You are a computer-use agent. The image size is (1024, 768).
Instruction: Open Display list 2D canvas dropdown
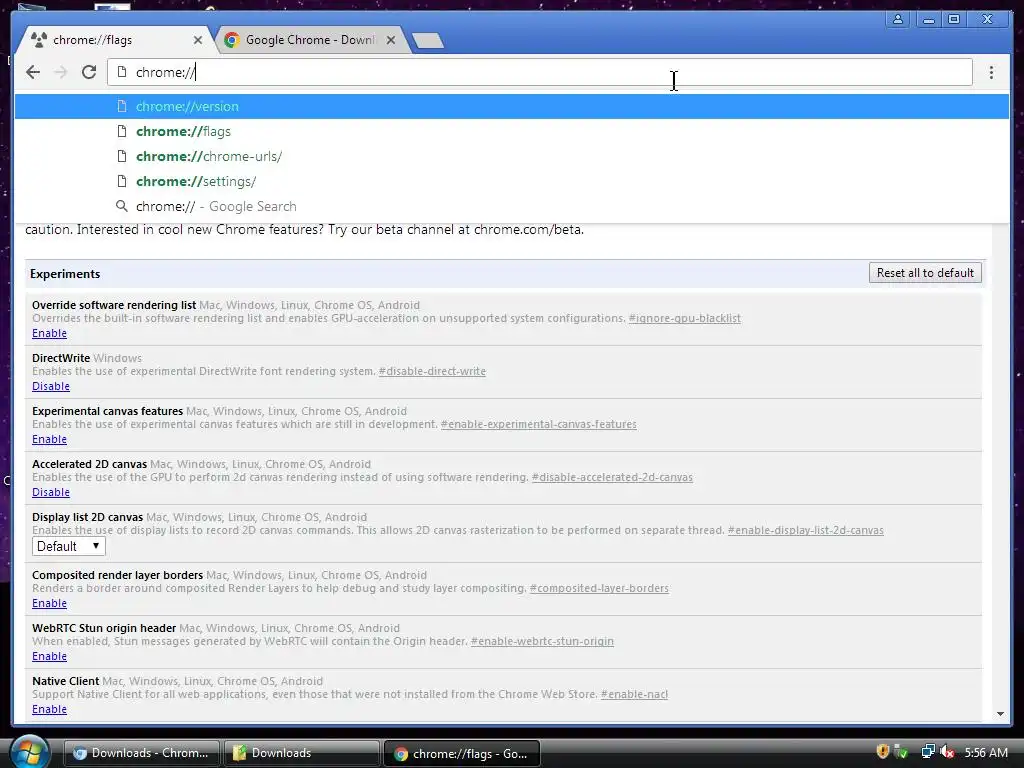[69, 546]
